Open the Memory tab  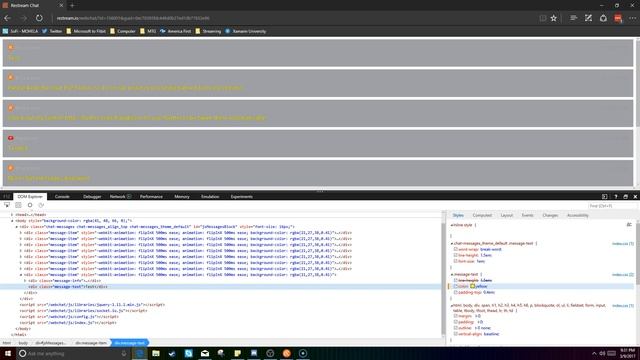point(182,196)
